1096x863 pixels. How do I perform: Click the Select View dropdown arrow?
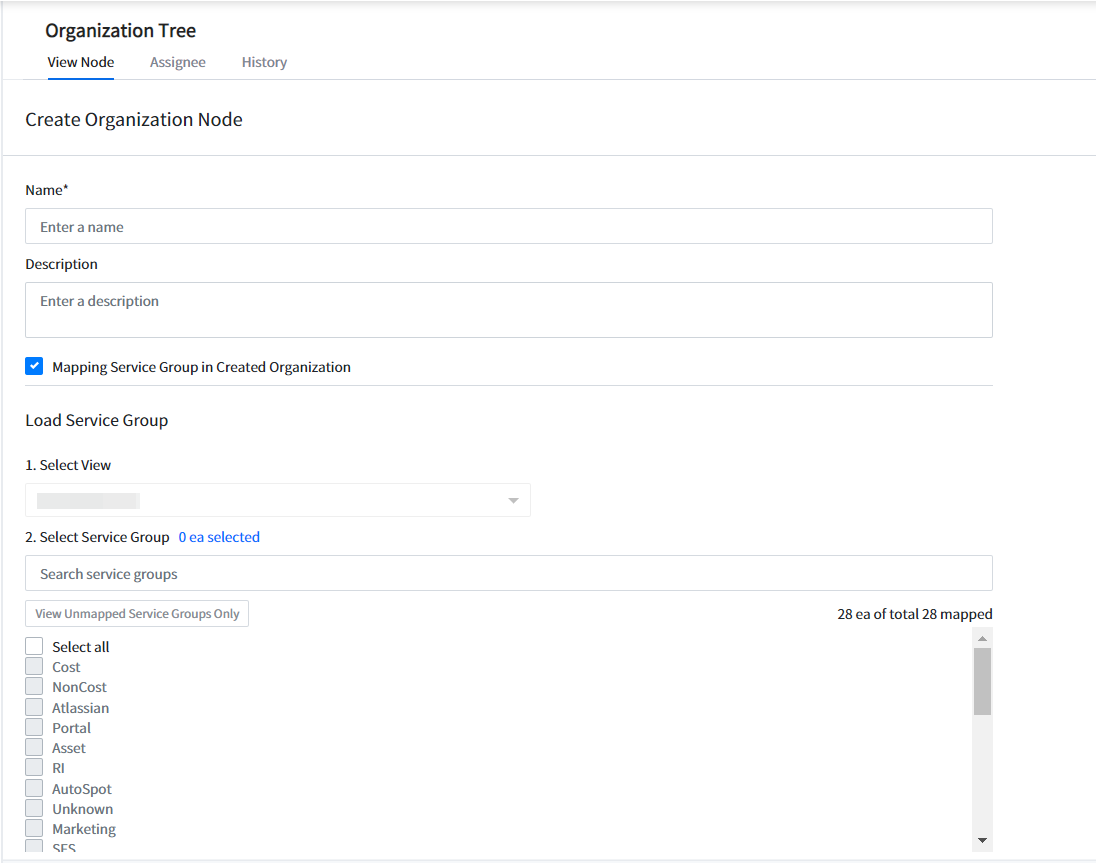pyautogui.click(x=513, y=500)
